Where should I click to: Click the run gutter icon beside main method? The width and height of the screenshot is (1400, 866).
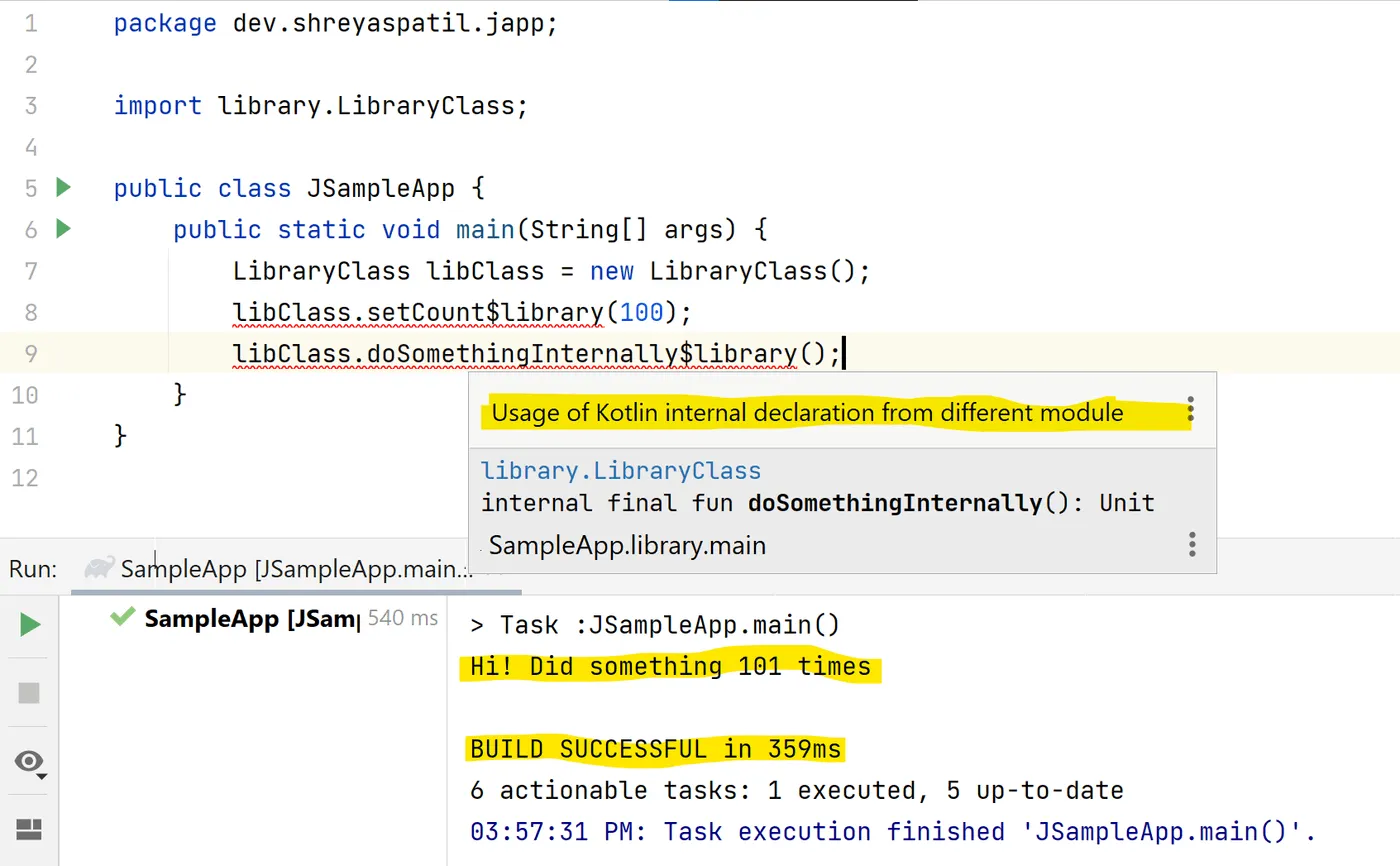(63, 229)
